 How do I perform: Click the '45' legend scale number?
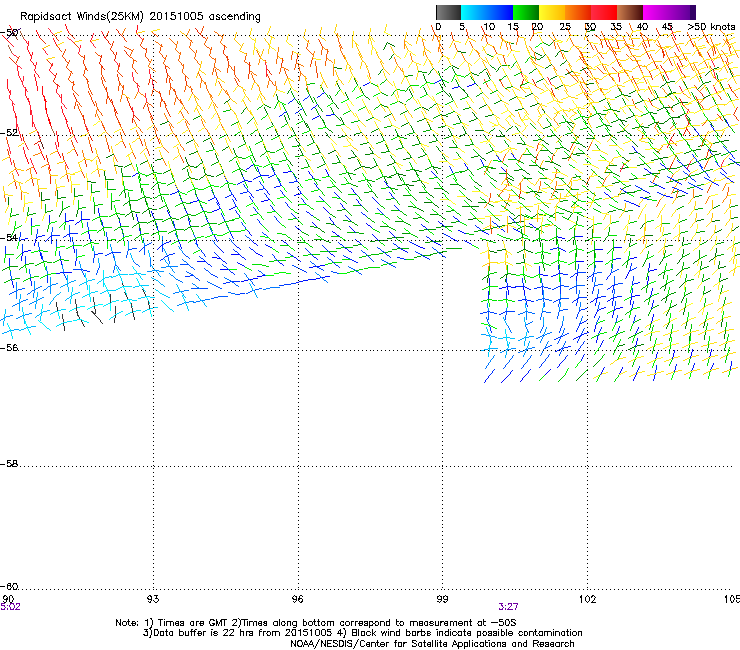click(667, 27)
